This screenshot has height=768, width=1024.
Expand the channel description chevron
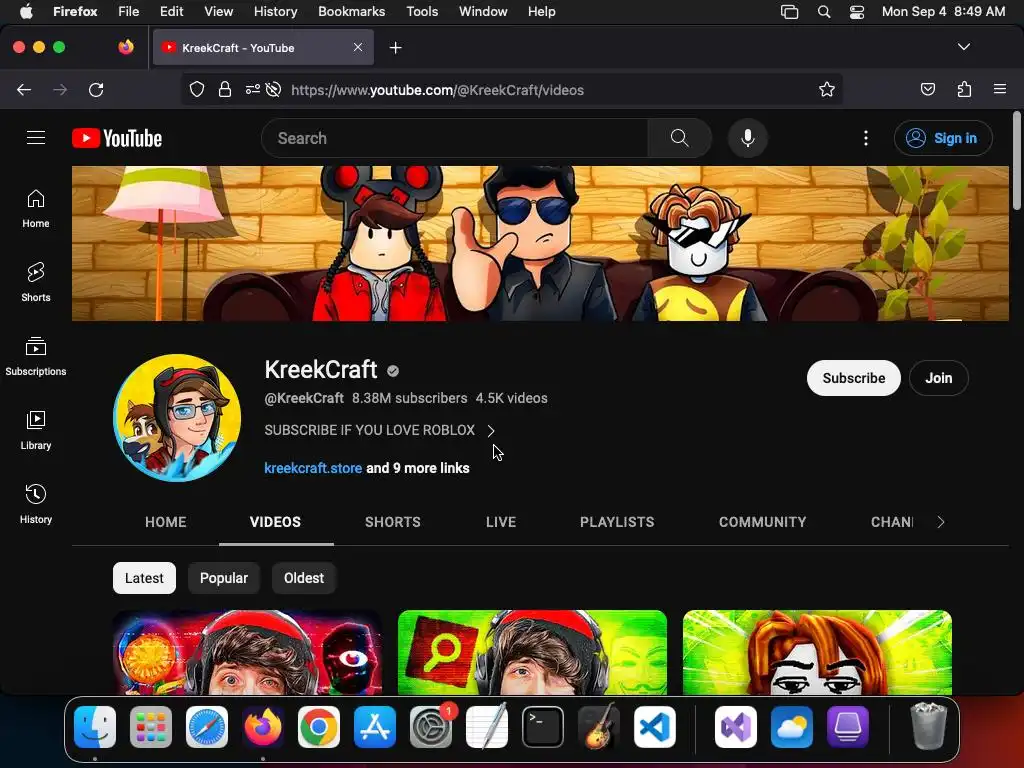[x=491, y=431]
